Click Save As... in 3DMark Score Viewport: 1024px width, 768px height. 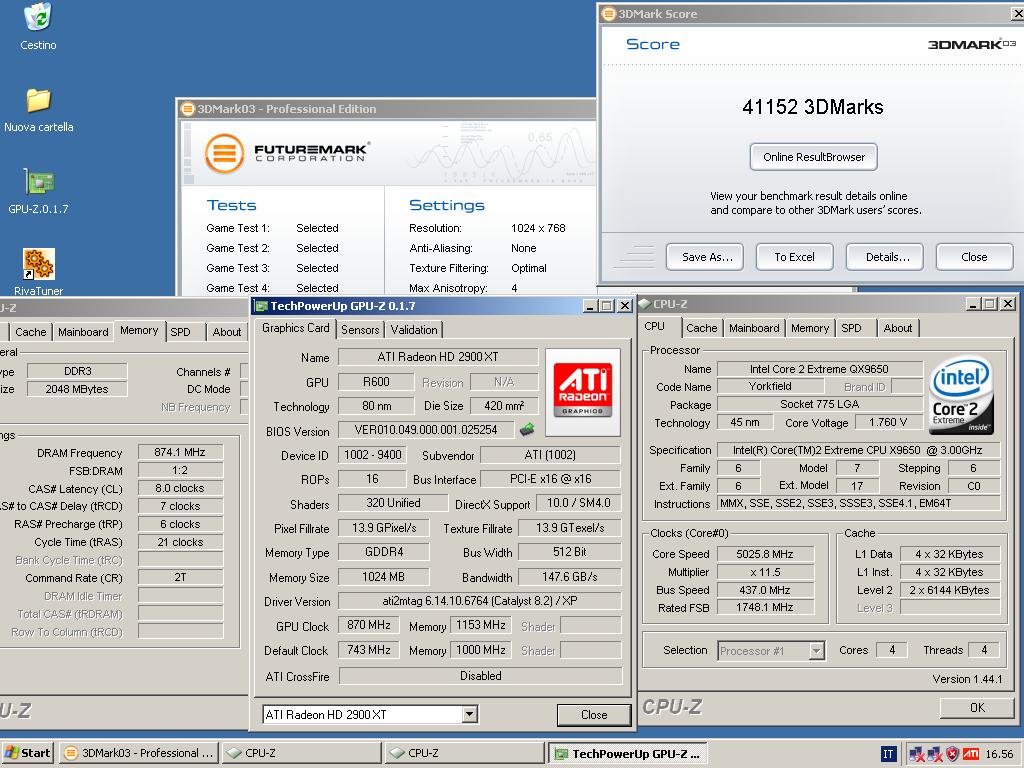[707, 257]
